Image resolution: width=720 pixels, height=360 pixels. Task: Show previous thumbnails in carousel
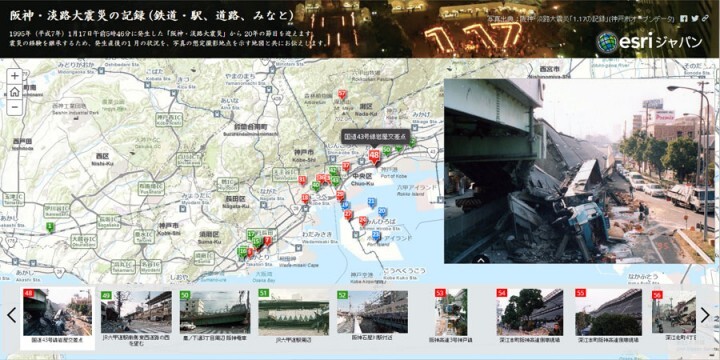(11, 315)
